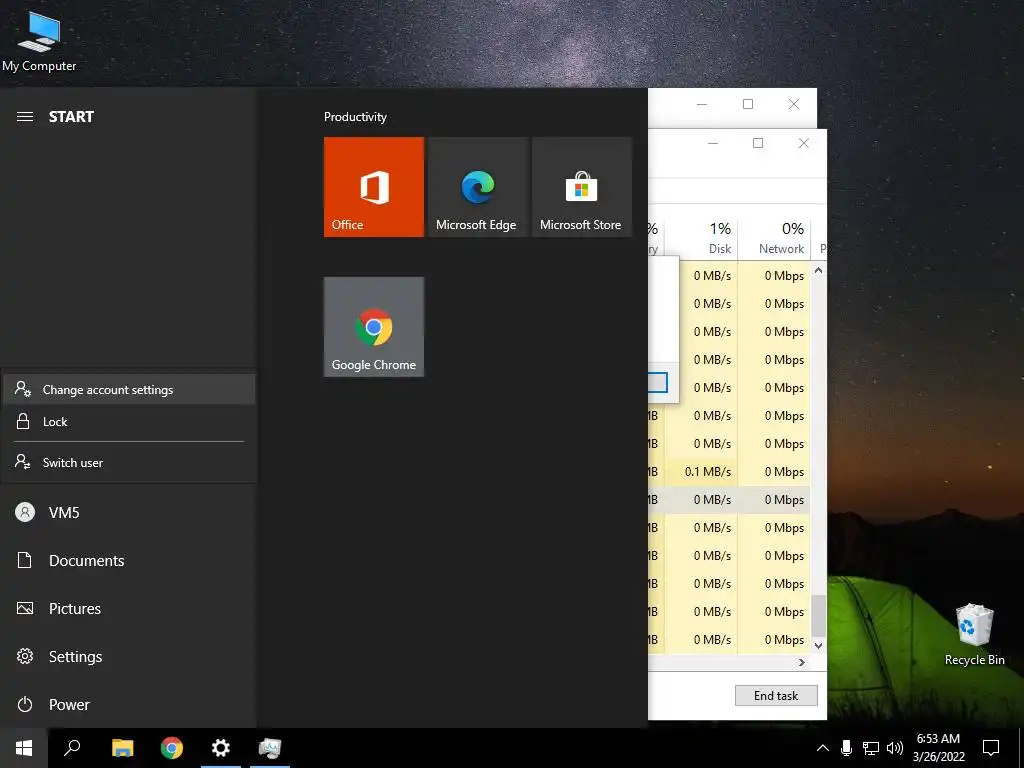The height and width of the screenshot is (768, 1024).
Task: Open taskbar Search magnifier
Action: [72, 748]
